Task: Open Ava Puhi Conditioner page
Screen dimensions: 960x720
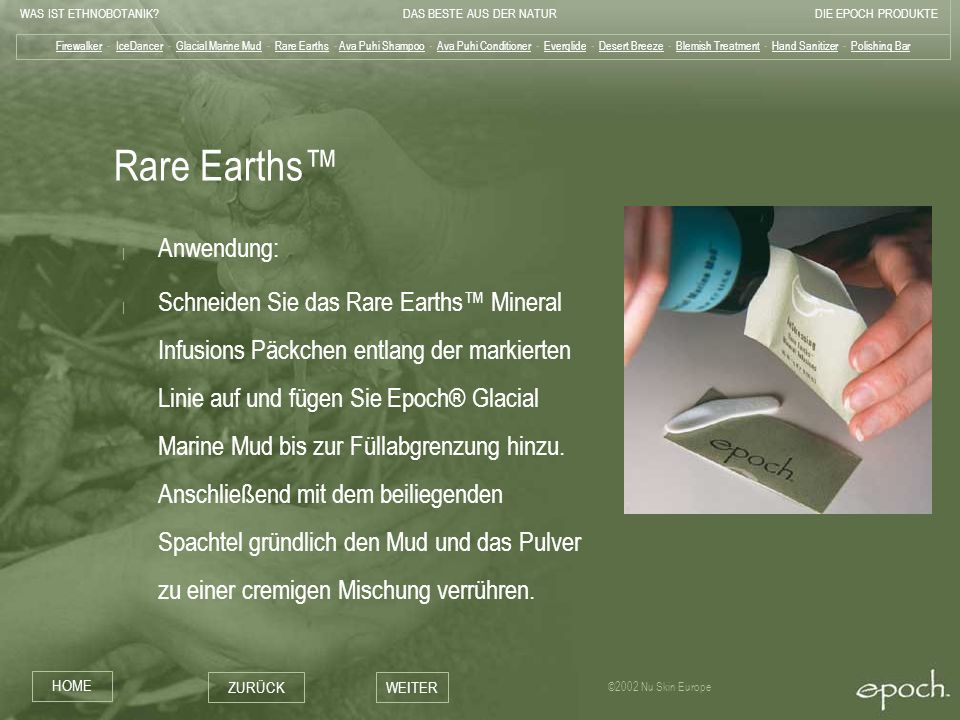Action: point(484,46)
